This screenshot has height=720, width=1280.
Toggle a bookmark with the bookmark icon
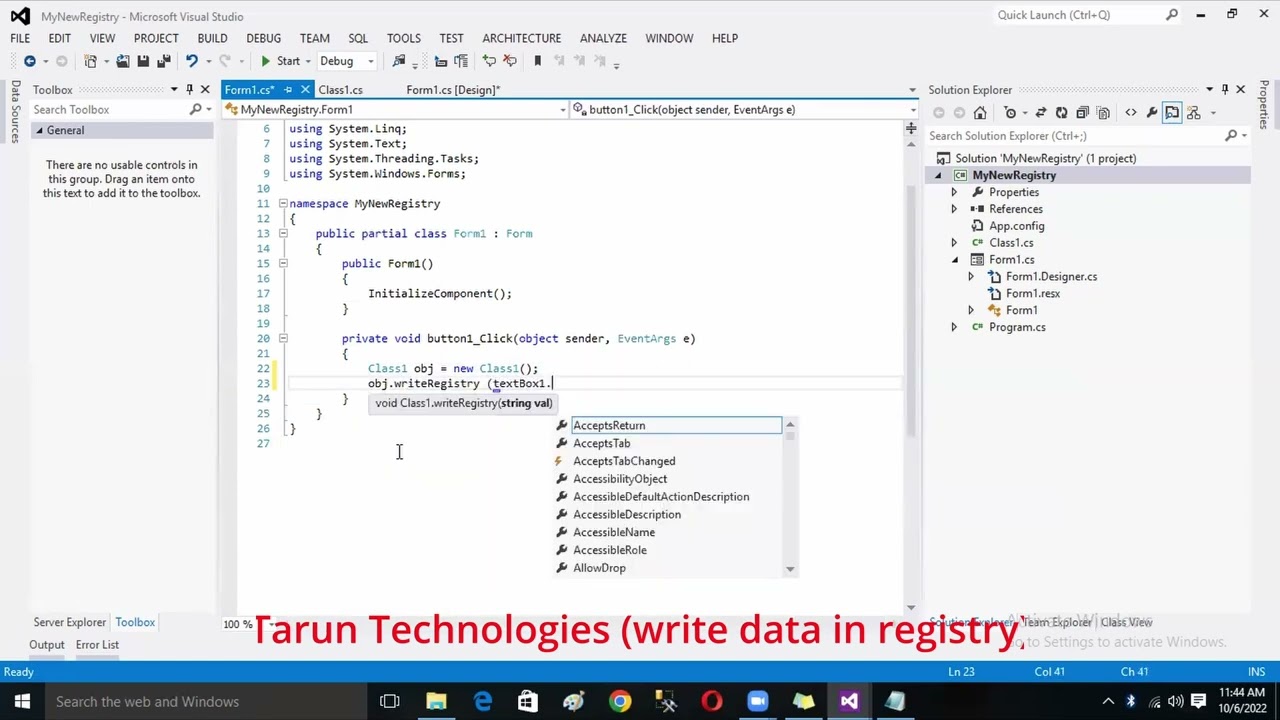537,61
